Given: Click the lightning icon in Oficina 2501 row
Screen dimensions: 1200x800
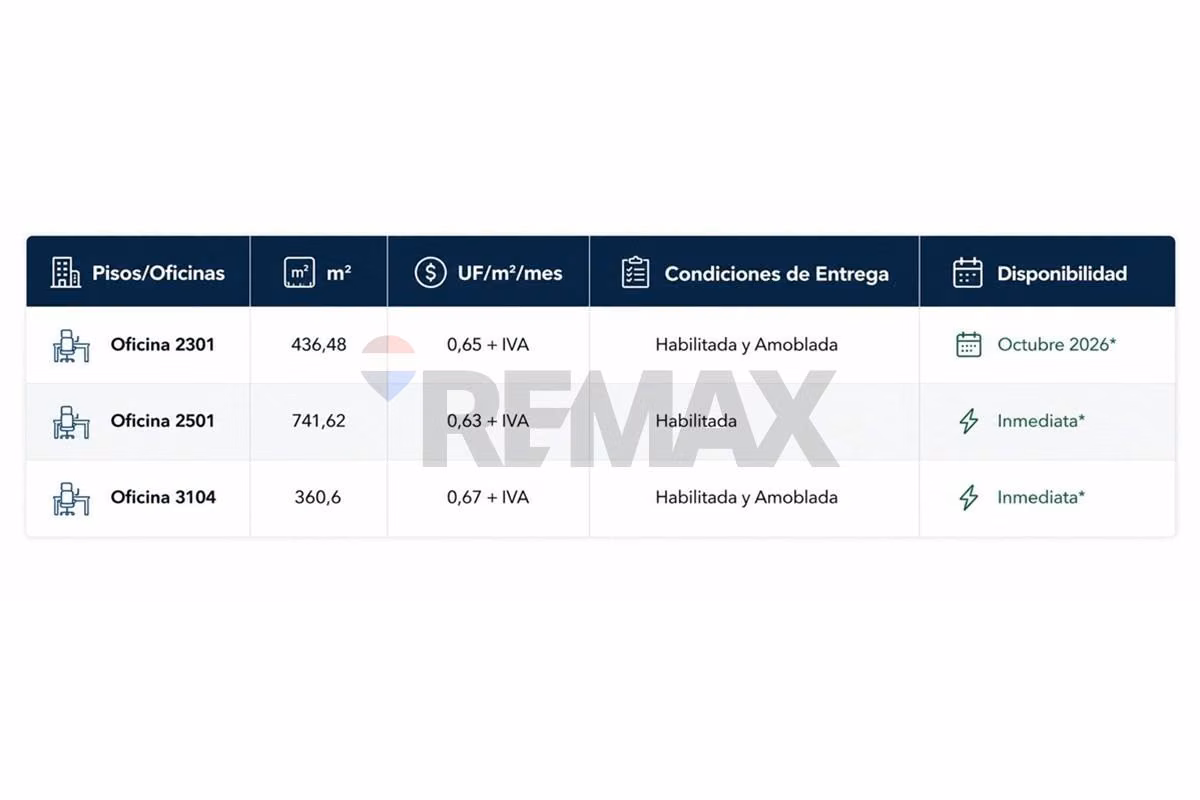Looking at the screenshot, I should 968,421.
